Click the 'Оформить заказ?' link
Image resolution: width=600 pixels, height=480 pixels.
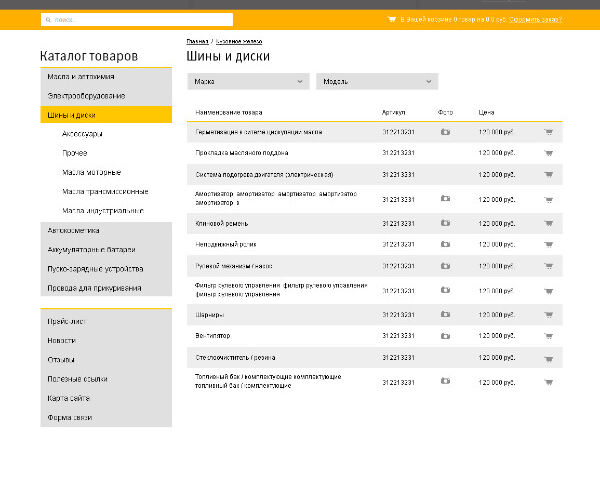click(535, 19)
